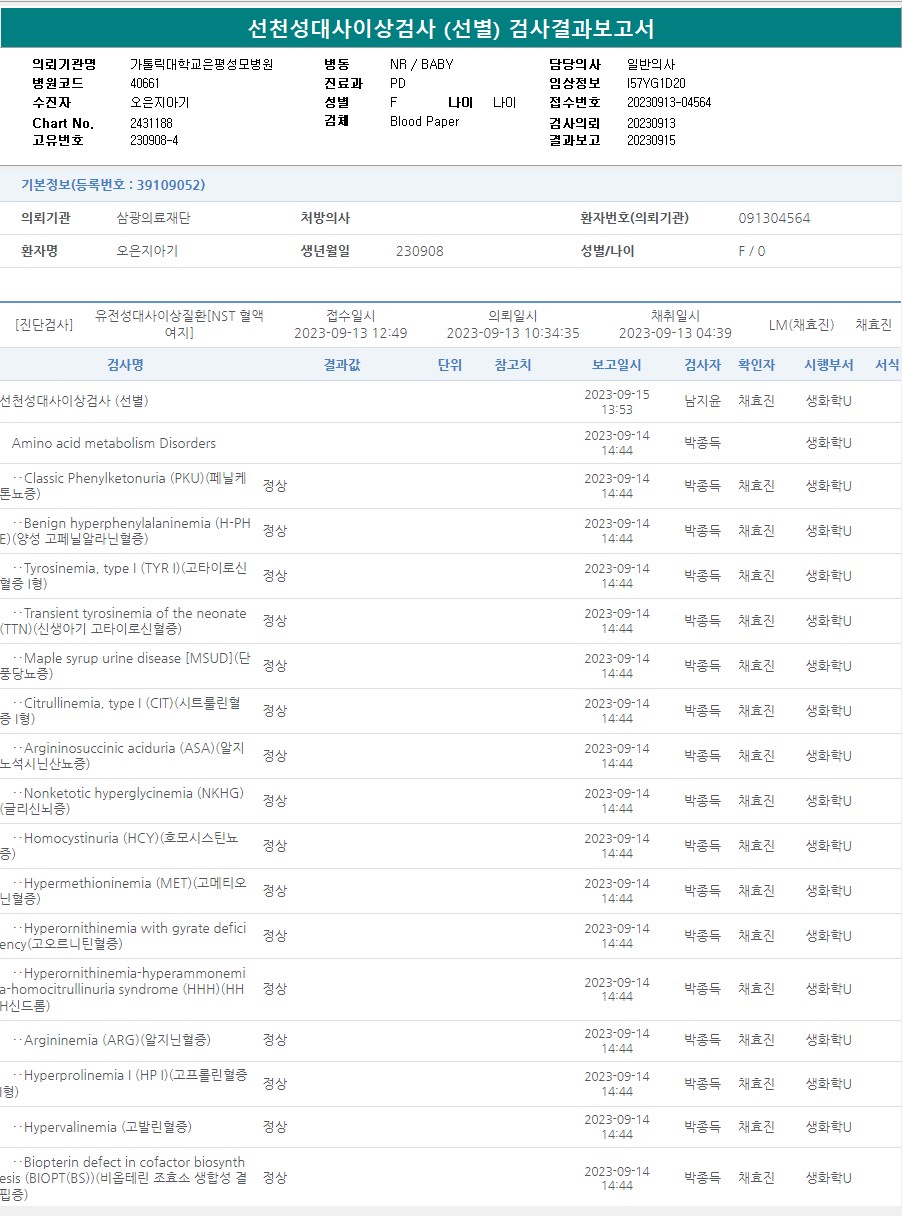Open the Argininemia (ARG) test entry
This screenshot has width=902, height=1216.
117,1040
